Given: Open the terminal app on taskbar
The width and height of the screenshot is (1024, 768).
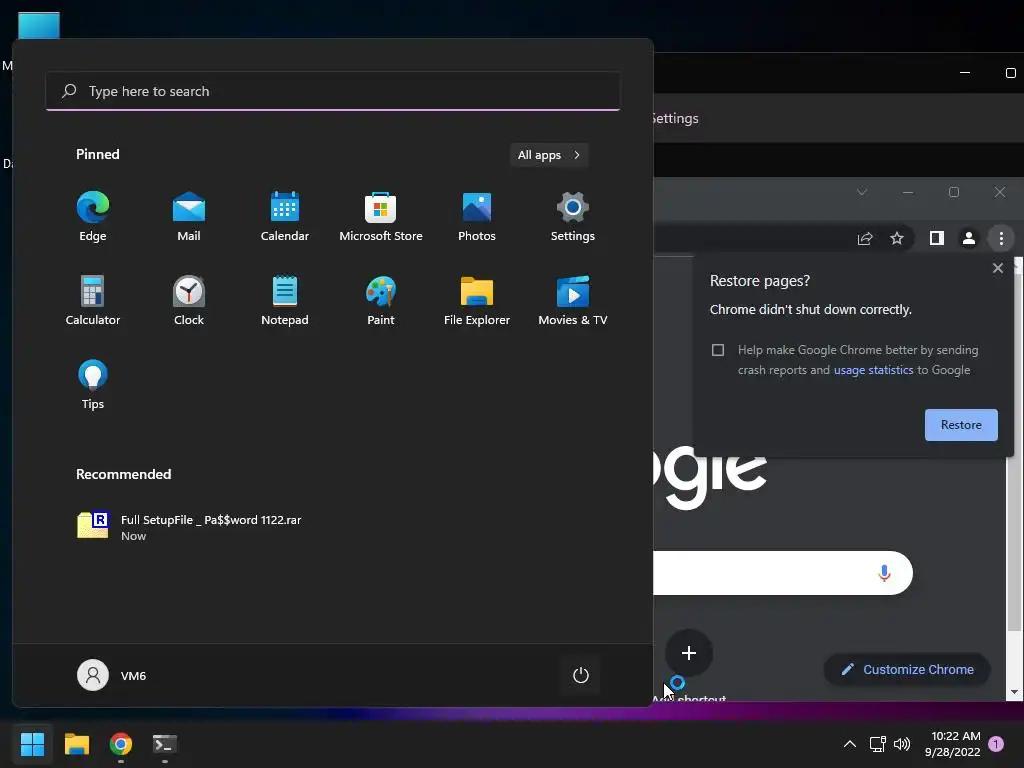Looking at the screenshot, I should coord(165,744).
